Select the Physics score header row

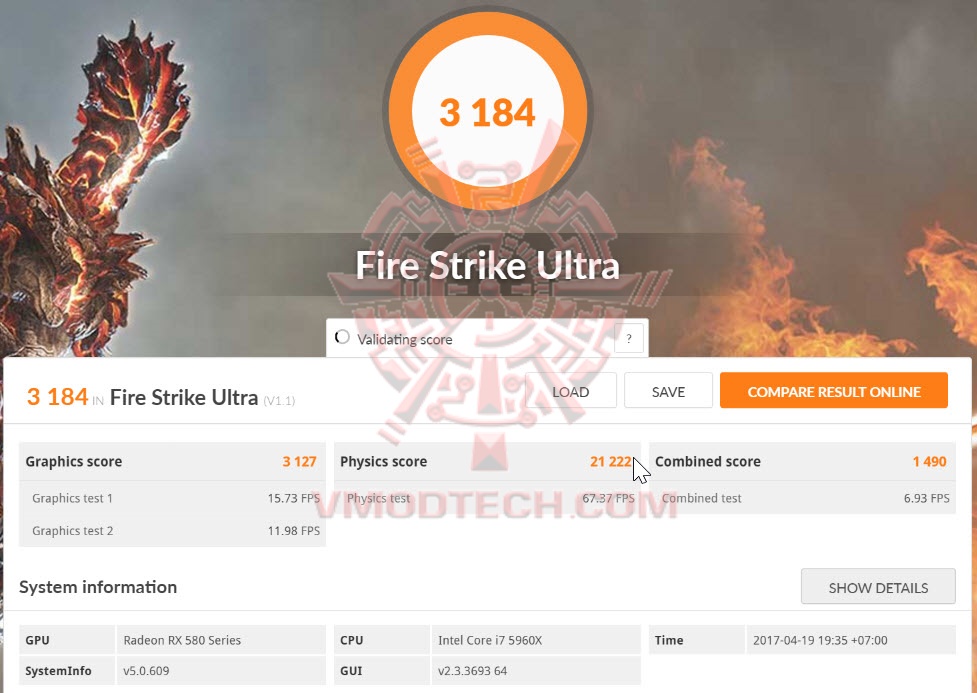click(x=487, y=462)
